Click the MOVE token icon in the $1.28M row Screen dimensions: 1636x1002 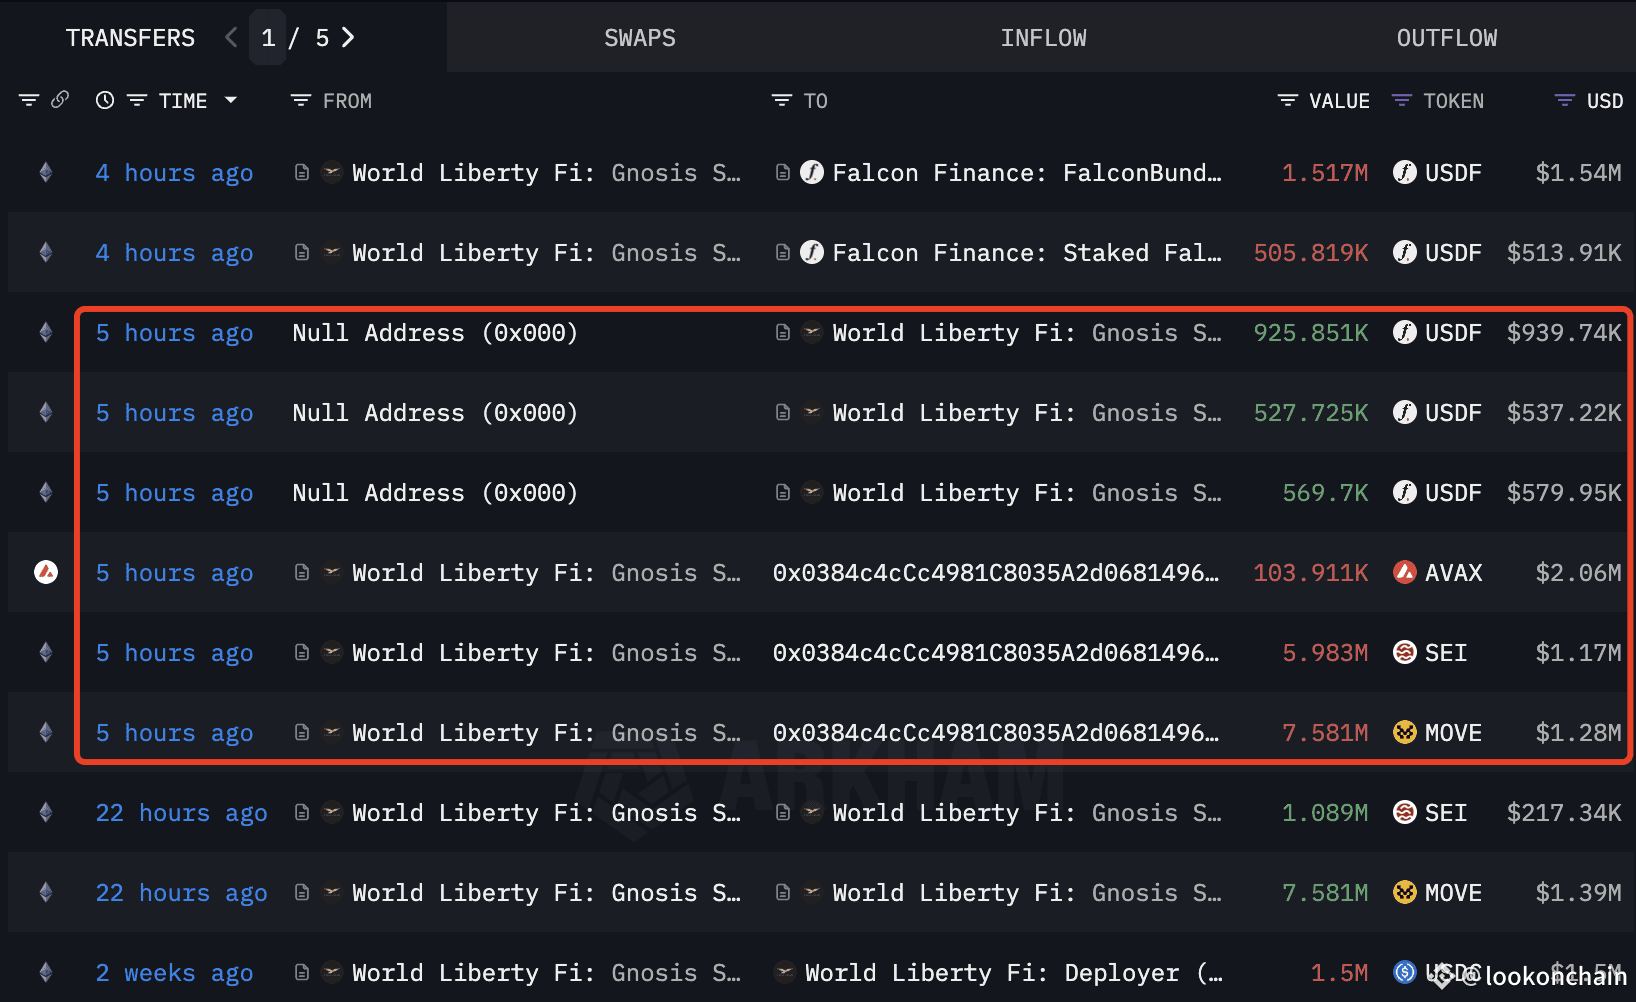(x=1405, y=732)
